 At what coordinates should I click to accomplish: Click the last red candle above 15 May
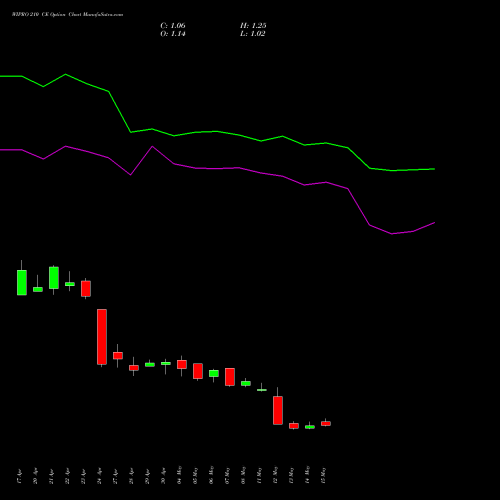[326, 424]
